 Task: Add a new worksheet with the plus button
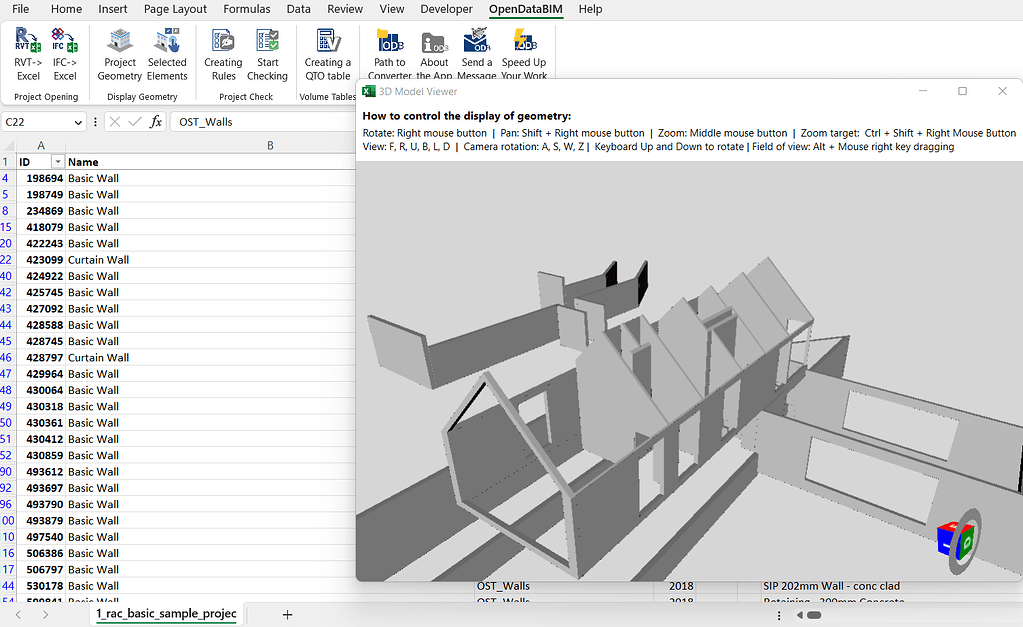click(x=287, y=613)
